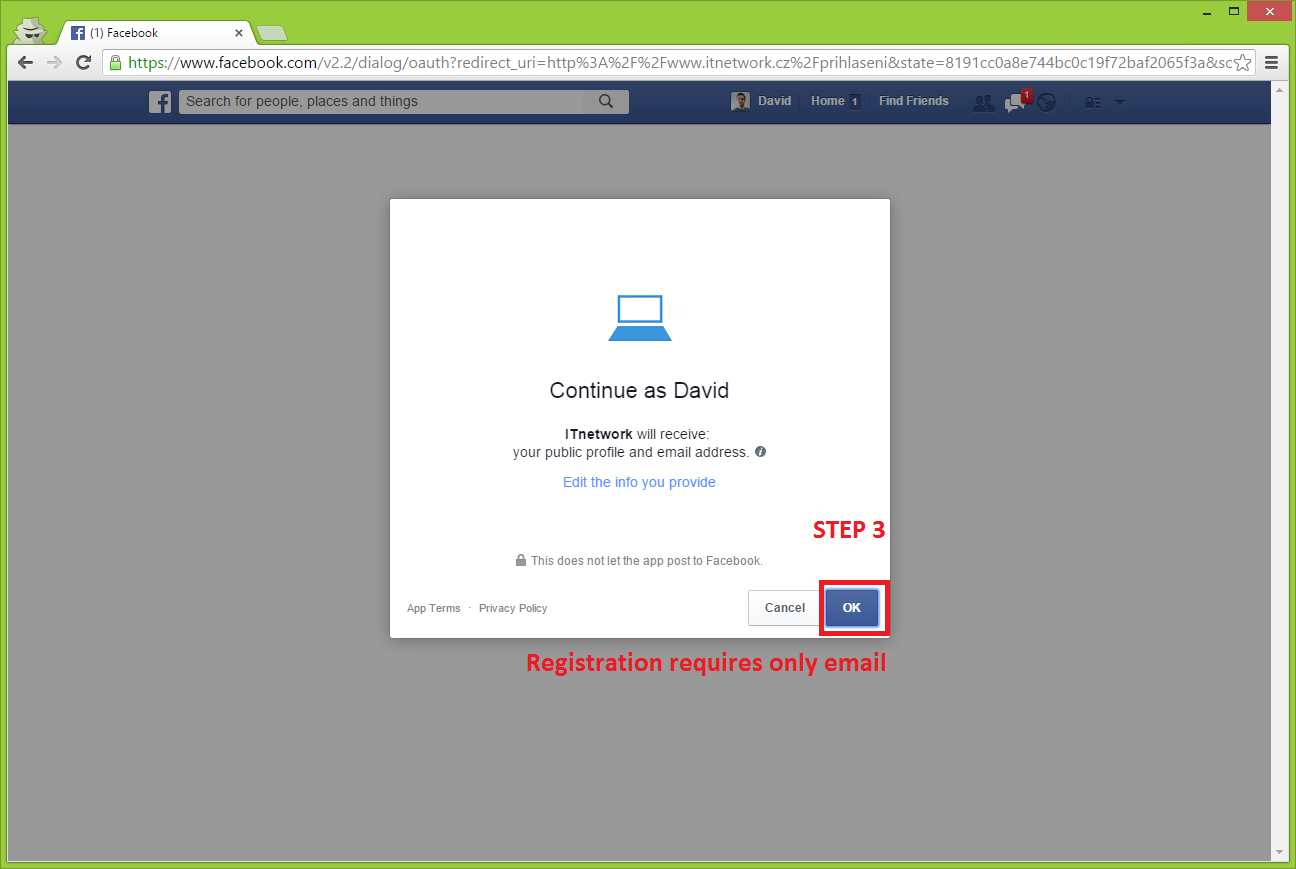Focus the Facebook search field
This screenshot has width=1296, height=869.
pyautogui.click(x=381, y=101)
